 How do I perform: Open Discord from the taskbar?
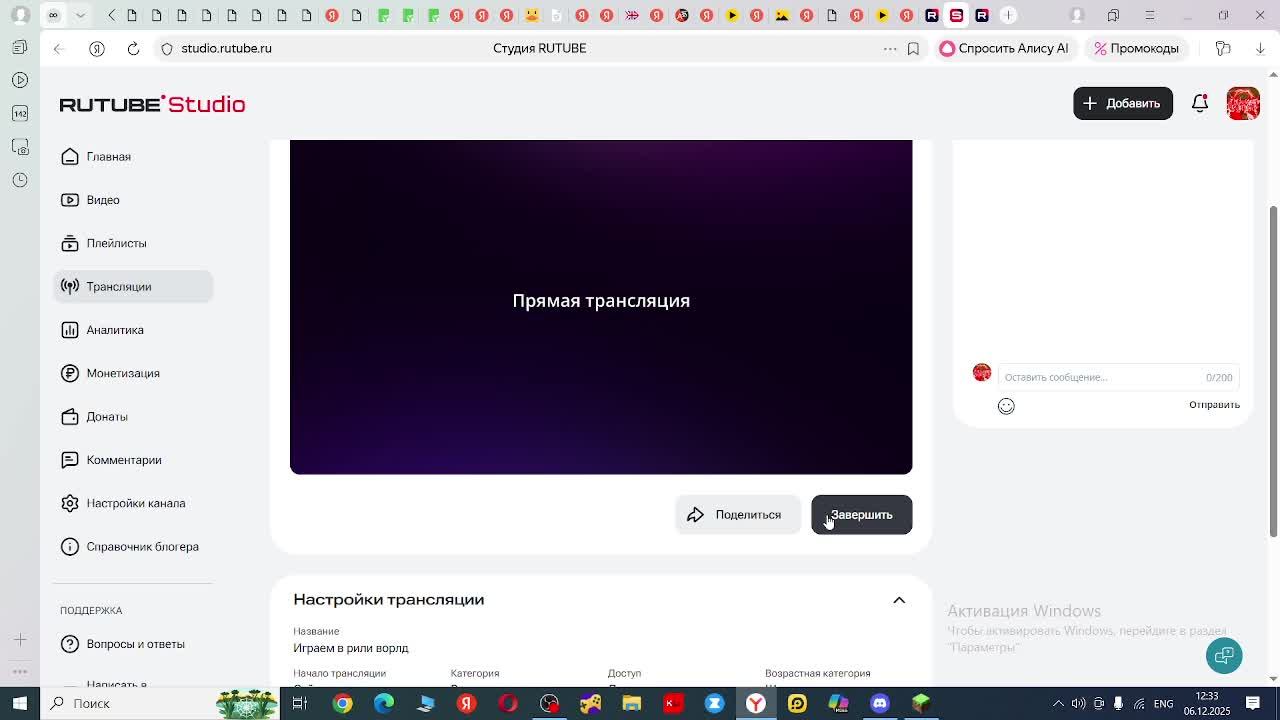pos(880,703)
